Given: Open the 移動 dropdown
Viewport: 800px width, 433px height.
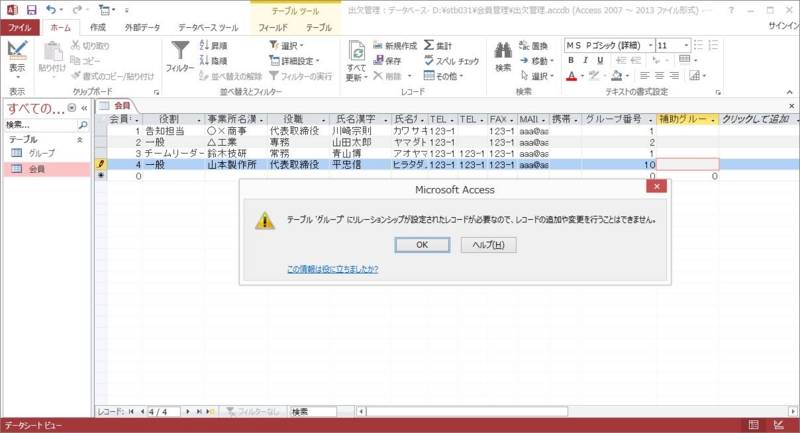Looking at the screenshot, I should point(537,61).
